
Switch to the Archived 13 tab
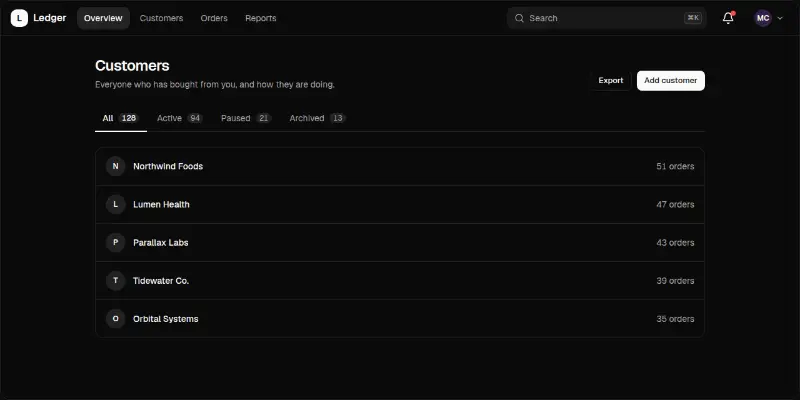(317, 118)
